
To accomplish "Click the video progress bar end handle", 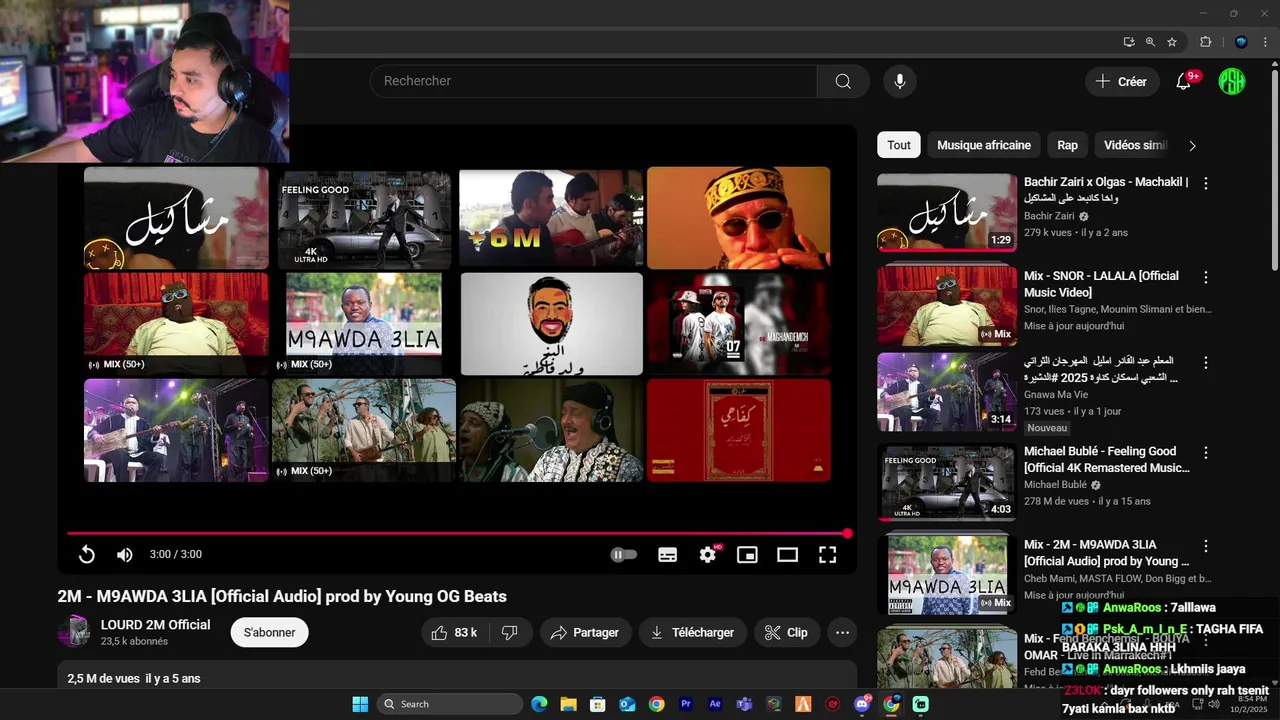I will click(x=847, y=534).
